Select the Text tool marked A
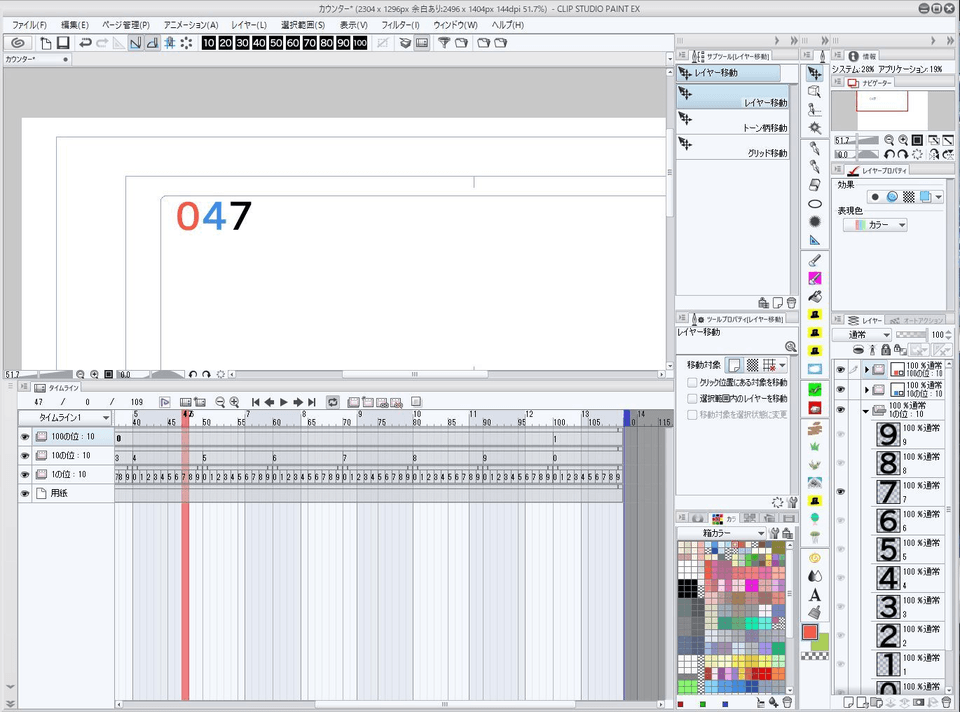Image resolution: width=960 pixels, height=712 pixels. [x=815, y=594]
